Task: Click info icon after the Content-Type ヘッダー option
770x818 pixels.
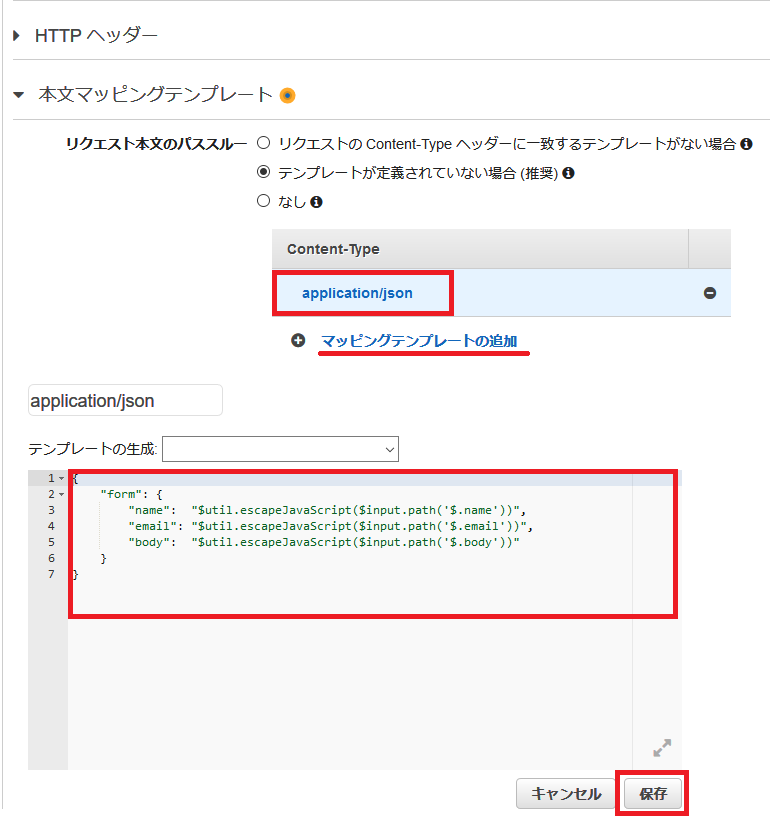Action: pyautogui.click(x=745, y=144)
